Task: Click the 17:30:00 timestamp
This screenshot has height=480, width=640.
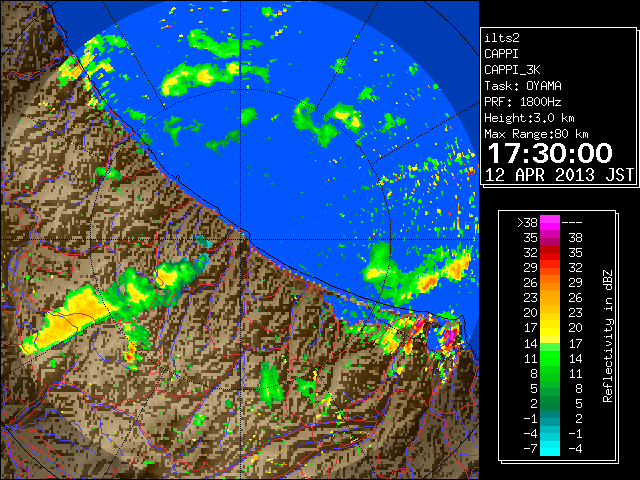Action: point(550,153)
